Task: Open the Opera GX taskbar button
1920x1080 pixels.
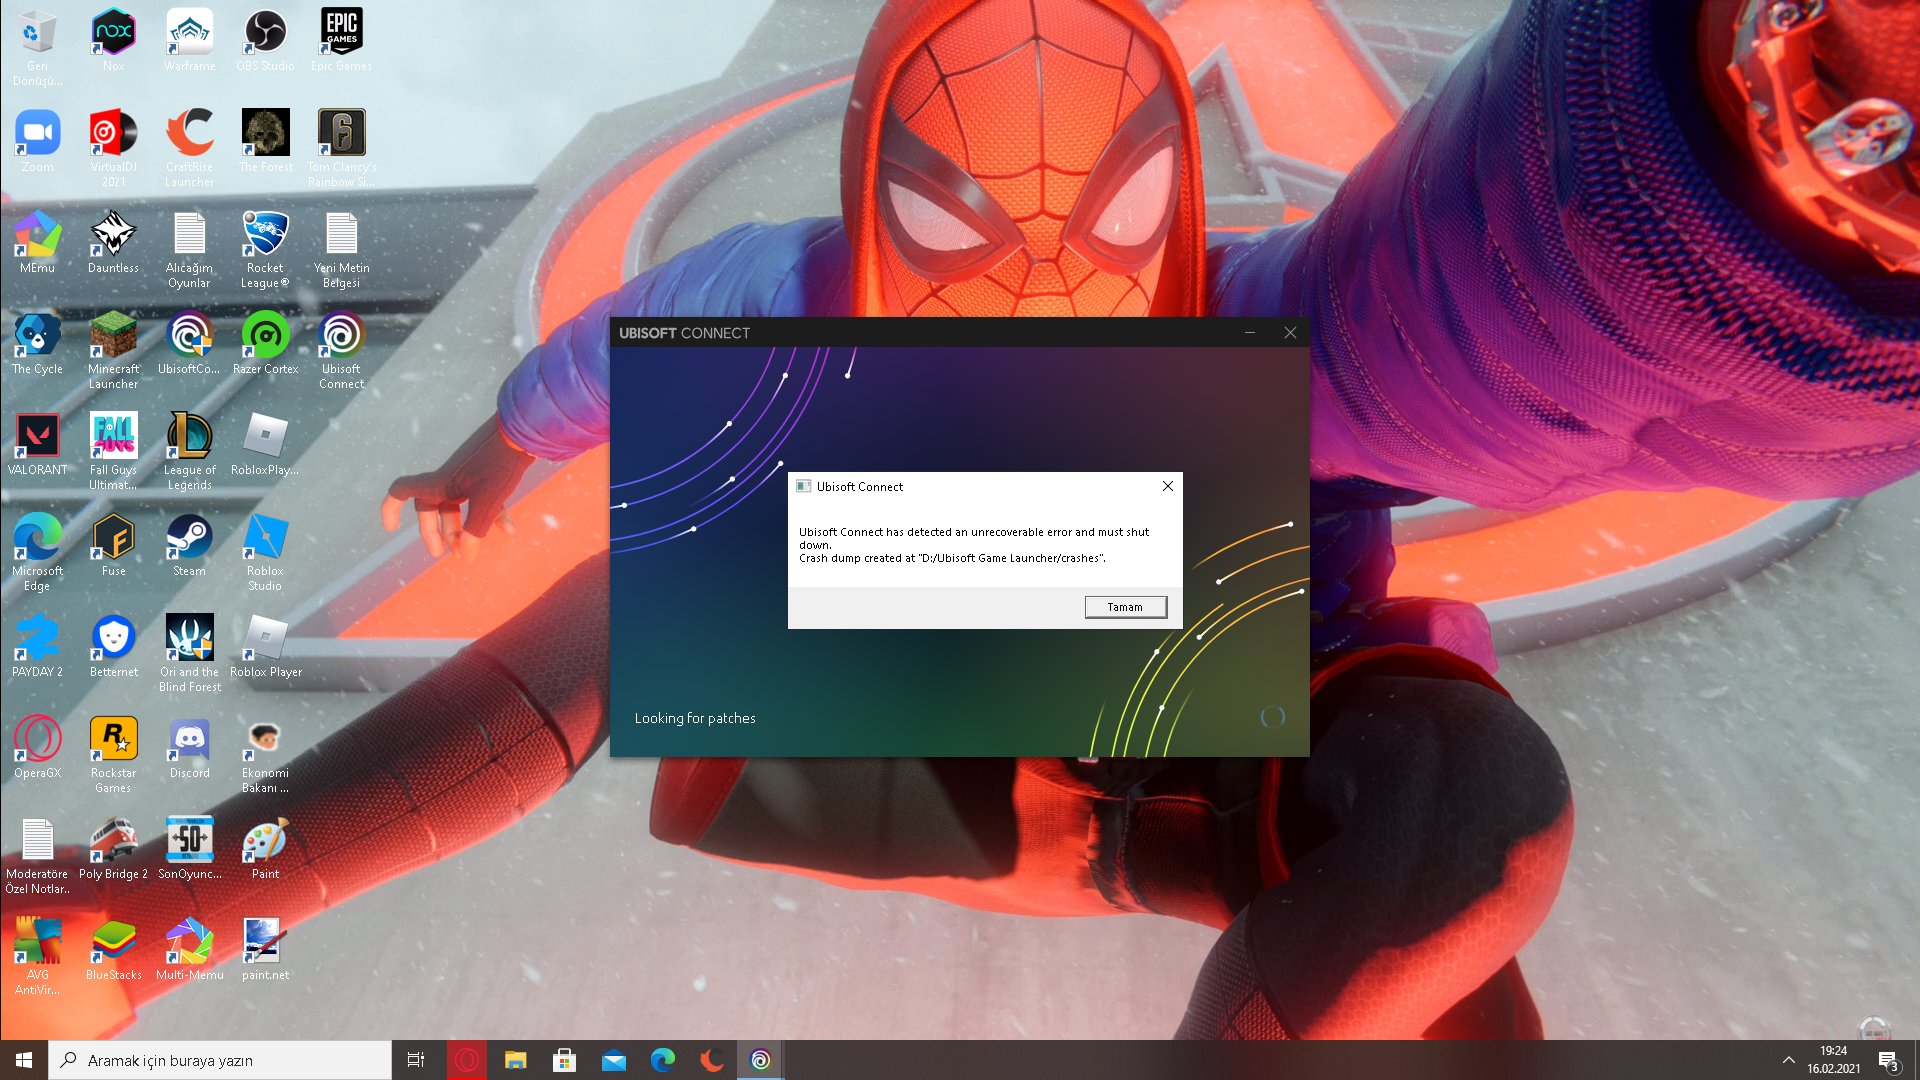Action: pos(467,1060)
